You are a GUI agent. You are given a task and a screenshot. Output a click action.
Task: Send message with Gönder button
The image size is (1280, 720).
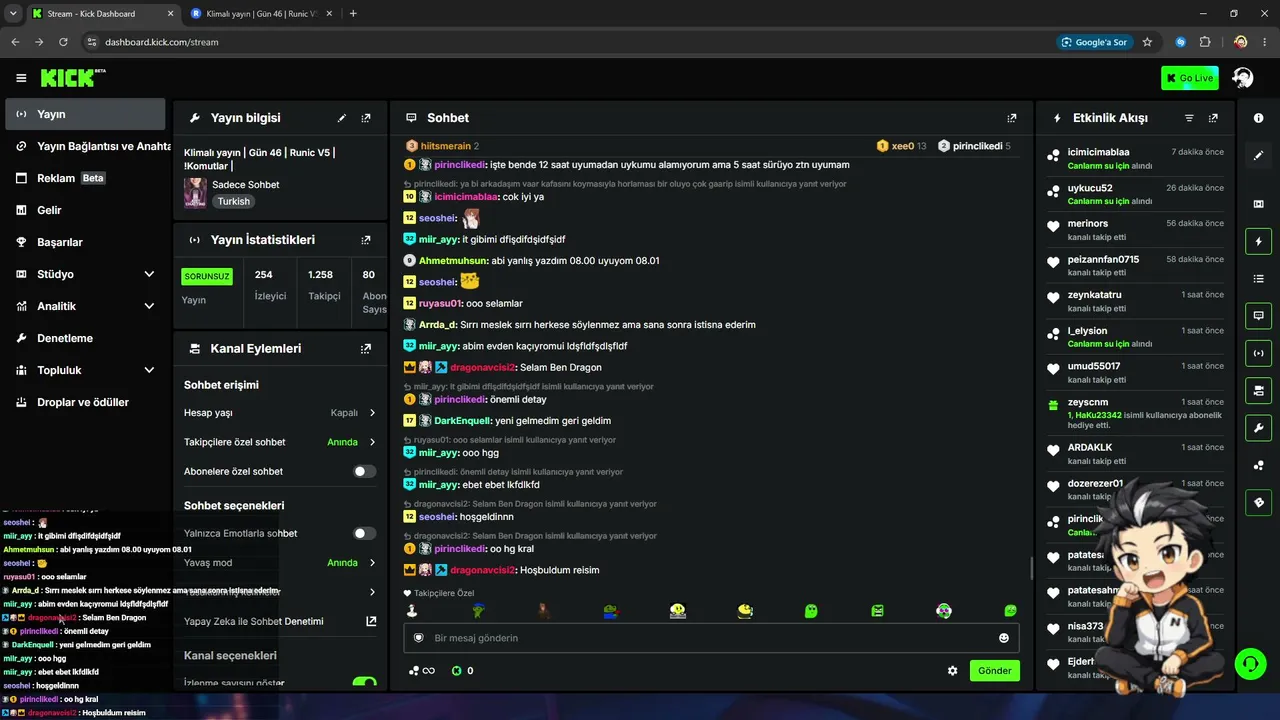995,671
